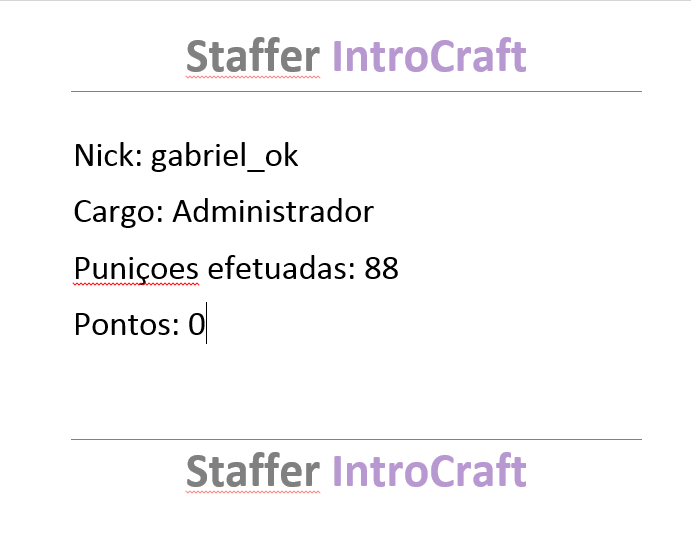Click the horizontal line beneath the header title
Viewport: 691px width, 536px height.
[x=356, y=92]
